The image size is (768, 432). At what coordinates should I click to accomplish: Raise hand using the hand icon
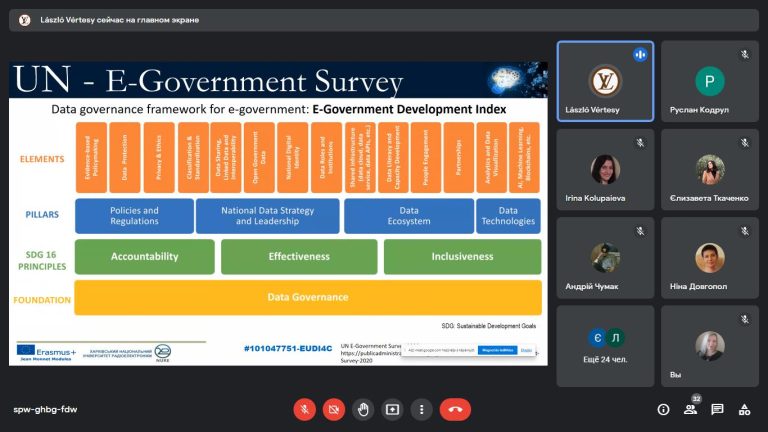[x=363, y=409]
